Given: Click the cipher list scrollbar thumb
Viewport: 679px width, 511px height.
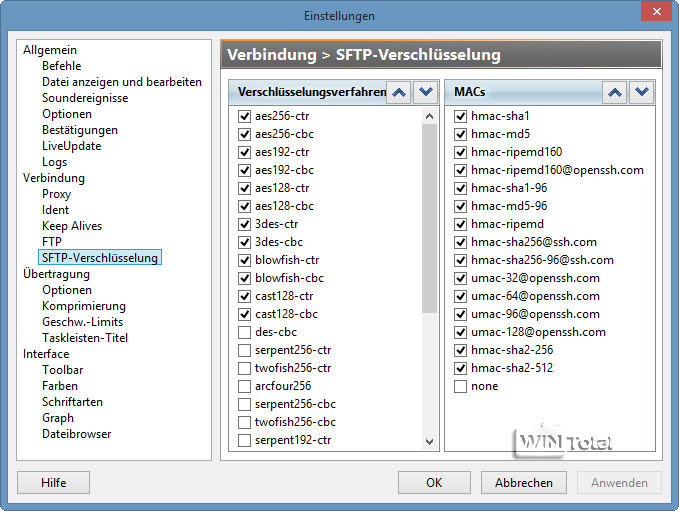Looking at the screenshot, I should click(x=429, y=218).
